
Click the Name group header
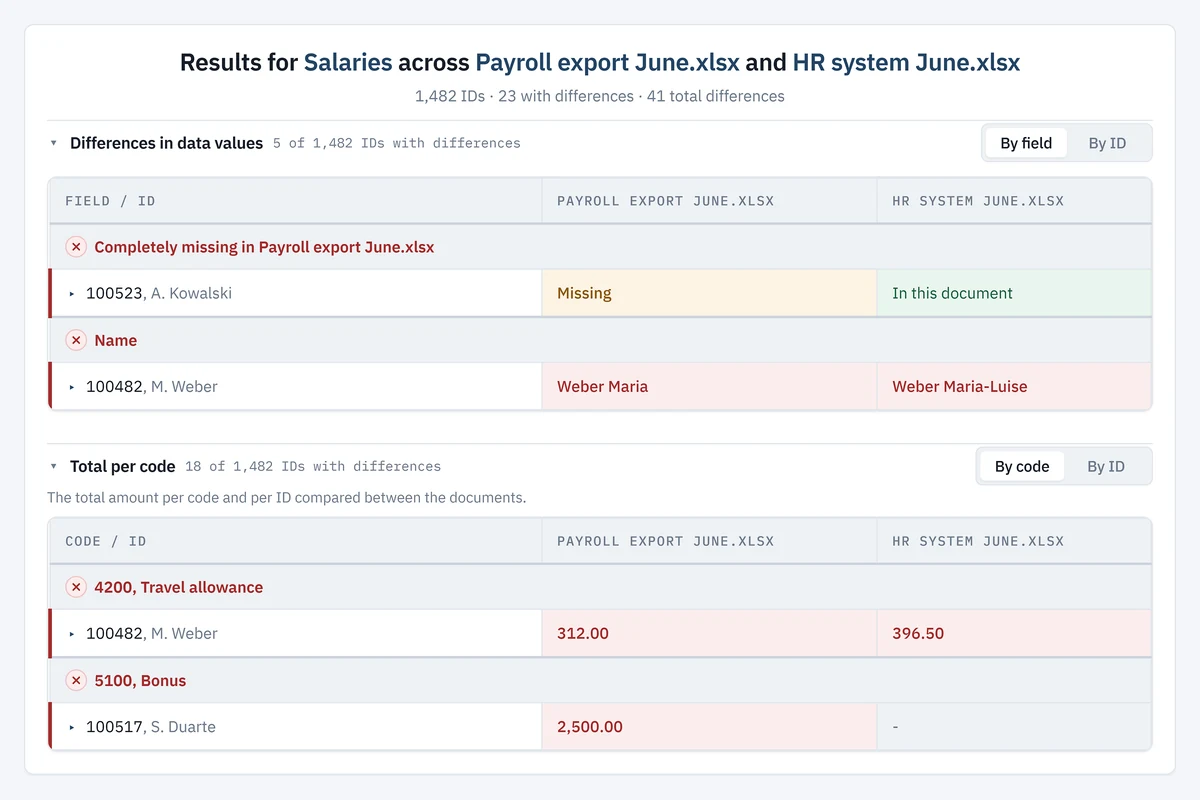(600, 340)
